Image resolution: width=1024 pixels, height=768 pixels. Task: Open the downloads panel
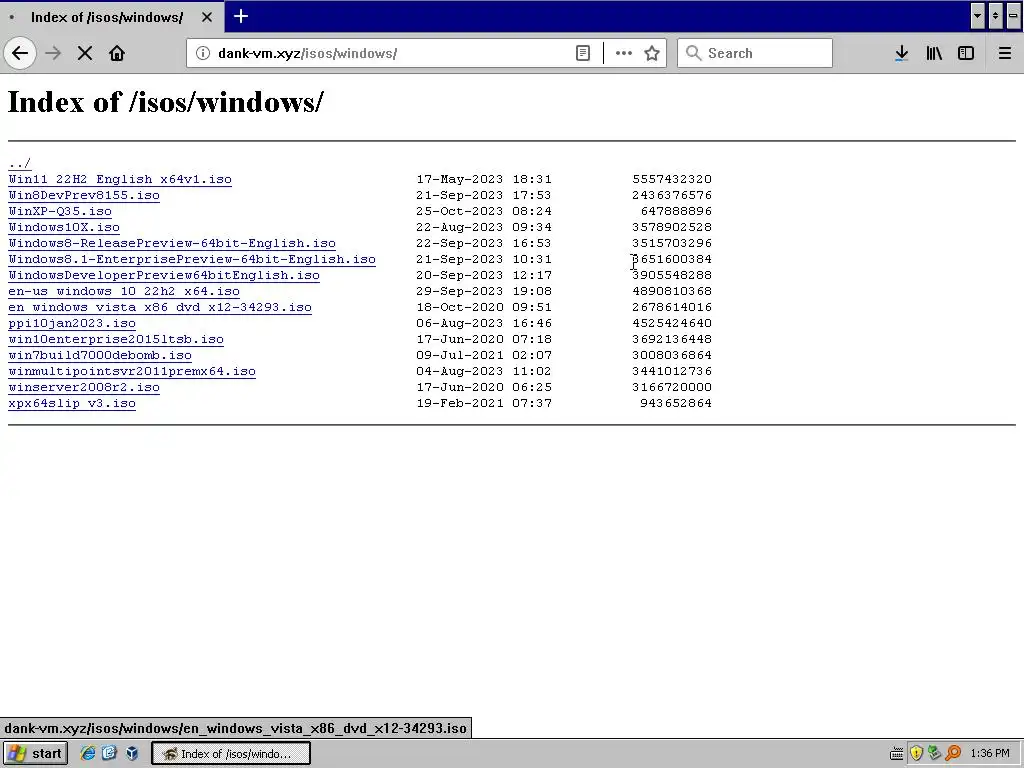901,53
